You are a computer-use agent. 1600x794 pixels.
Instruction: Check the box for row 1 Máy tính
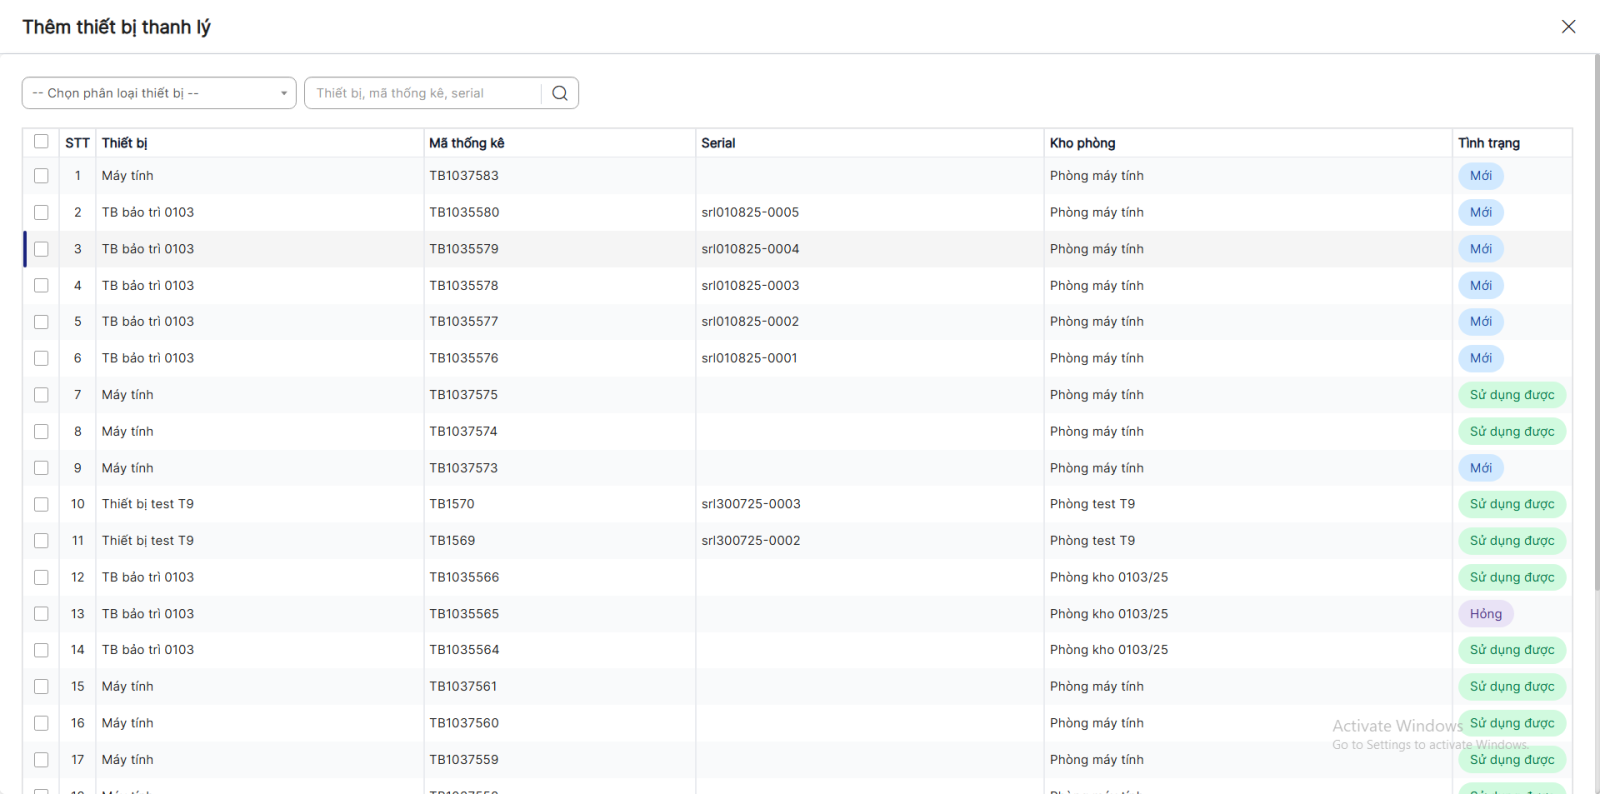(41, 176)
